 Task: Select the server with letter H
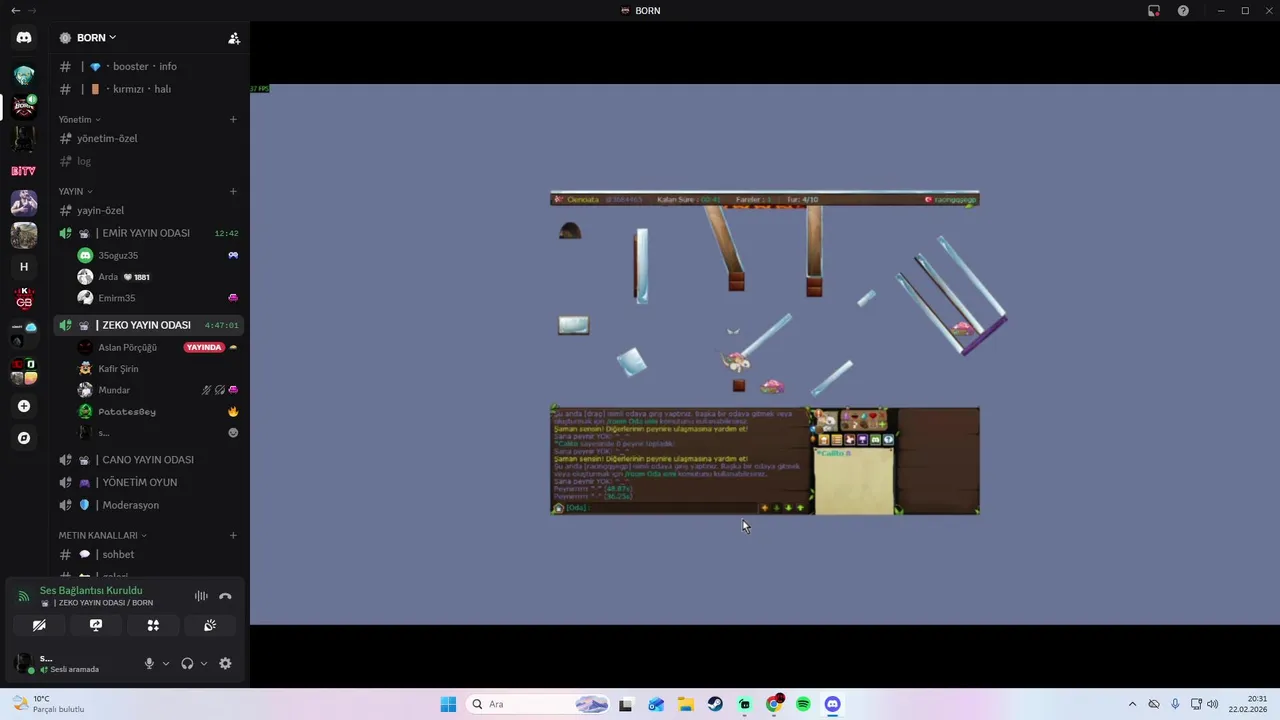(x=24, y=267)
